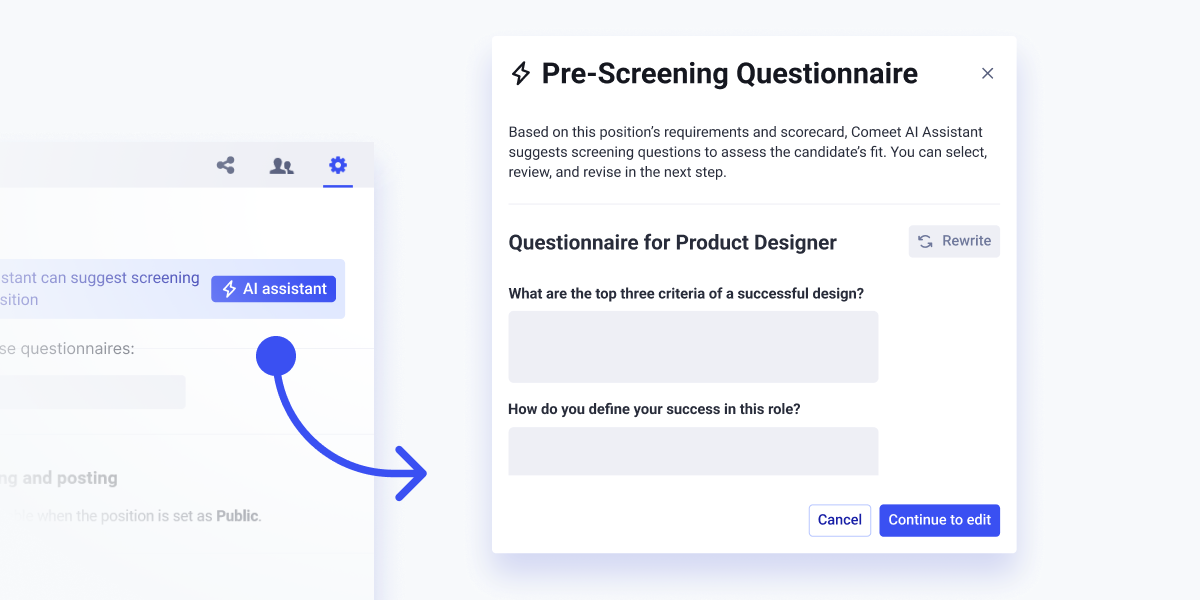
Task: Click the blue dot cursor indicator
Action: pyautogui.click(x=276, y=354)
